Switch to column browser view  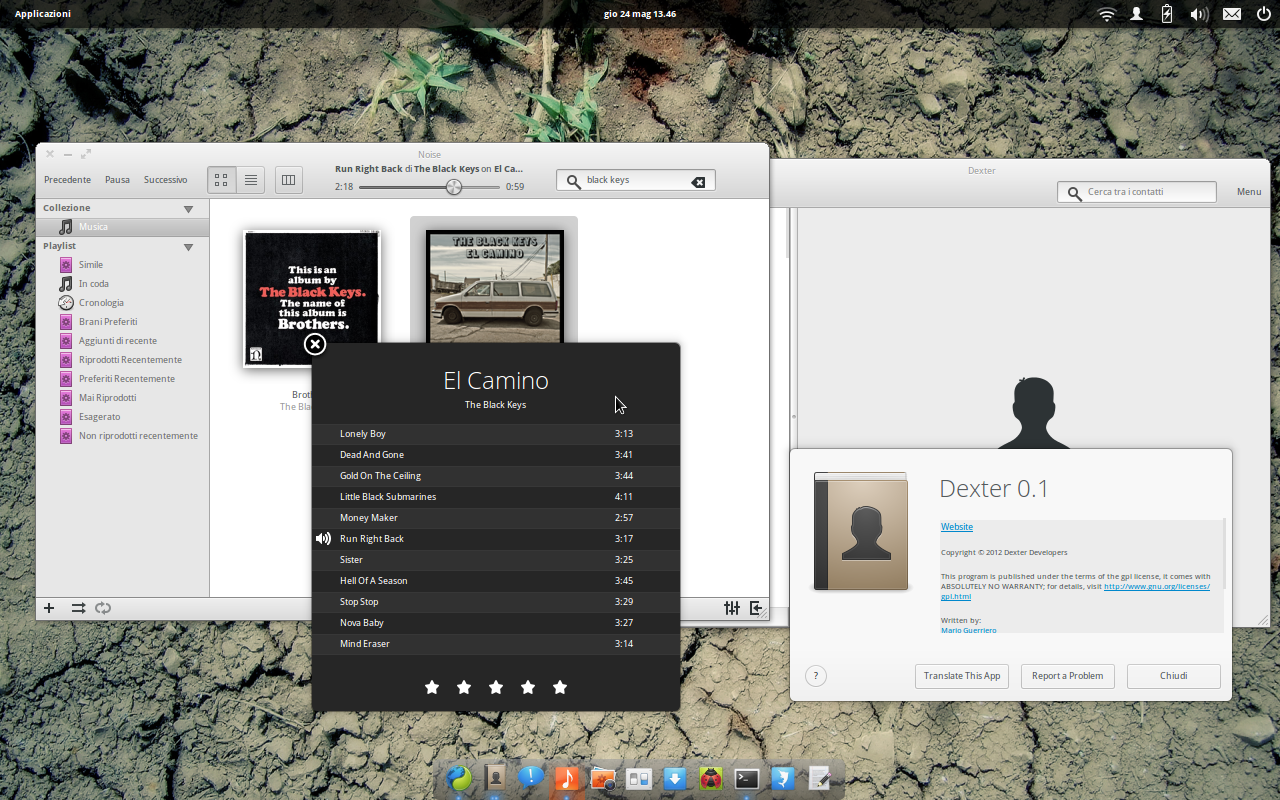point(289,180)
